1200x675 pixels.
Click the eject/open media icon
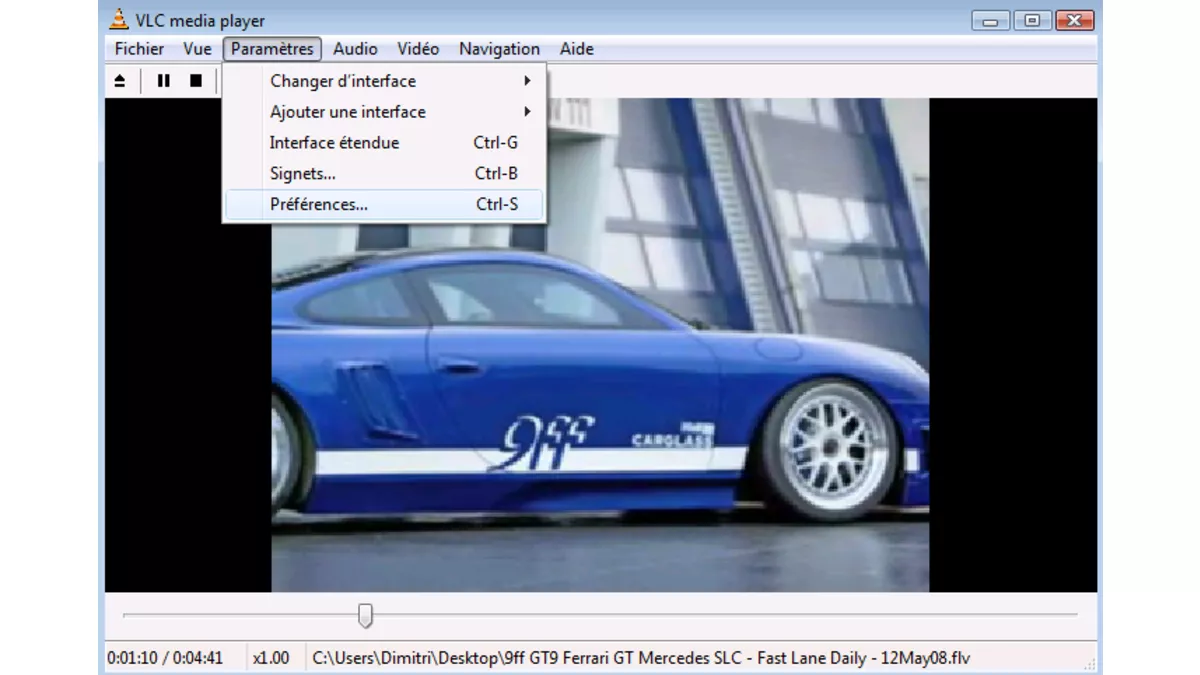click(120, 81)
